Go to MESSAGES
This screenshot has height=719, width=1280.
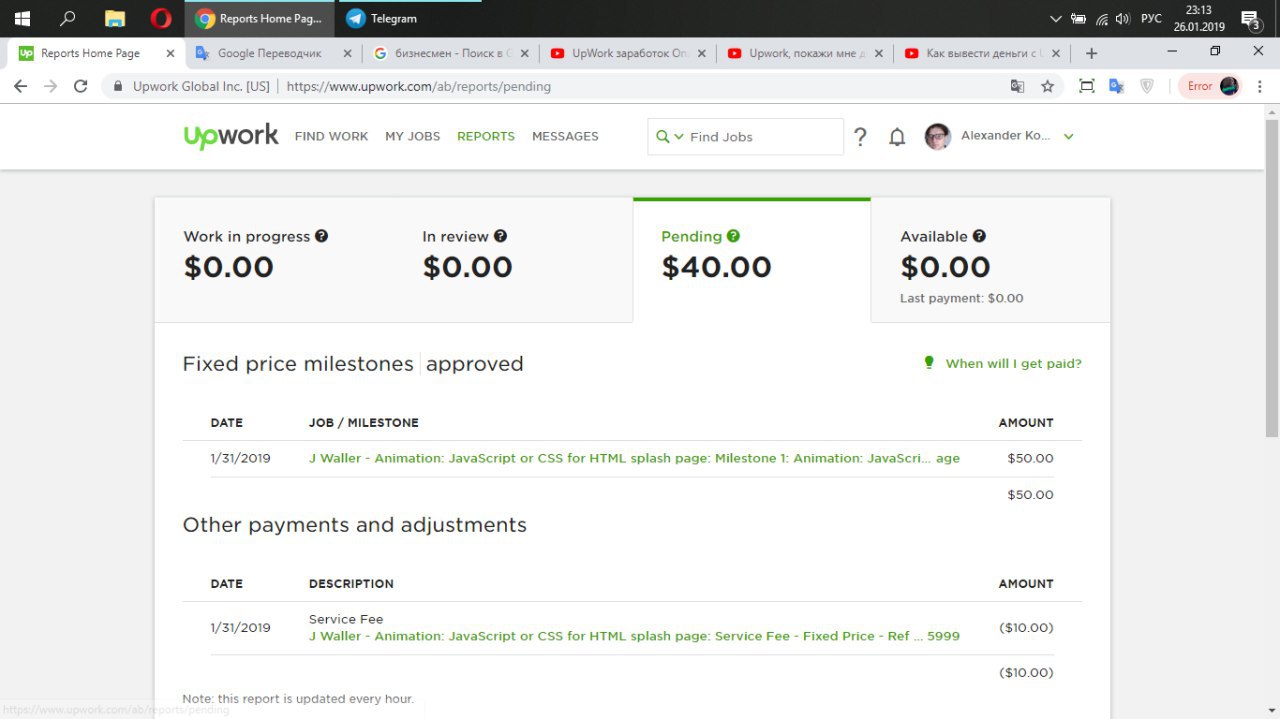(565, 136)
